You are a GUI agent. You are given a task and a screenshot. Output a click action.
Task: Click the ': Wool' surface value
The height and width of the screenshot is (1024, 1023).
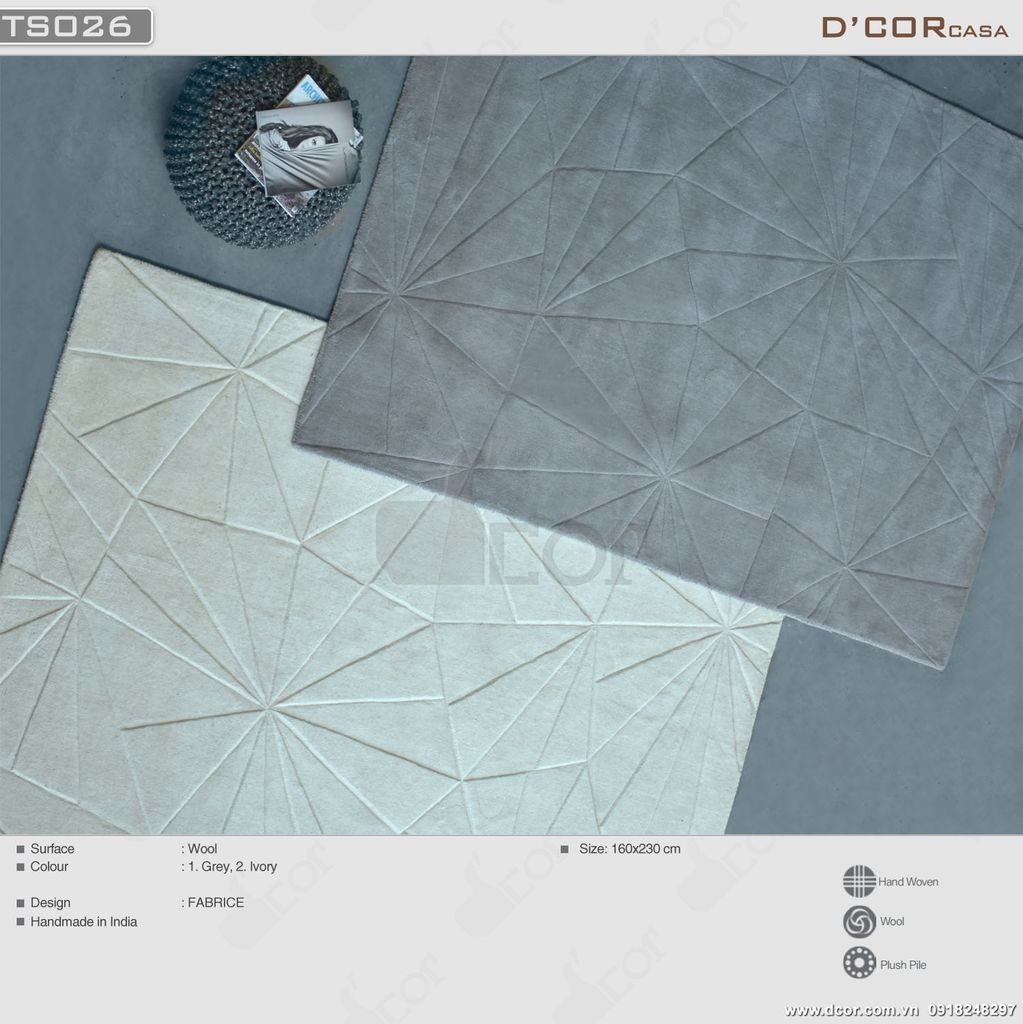click(x=199, y=848)
